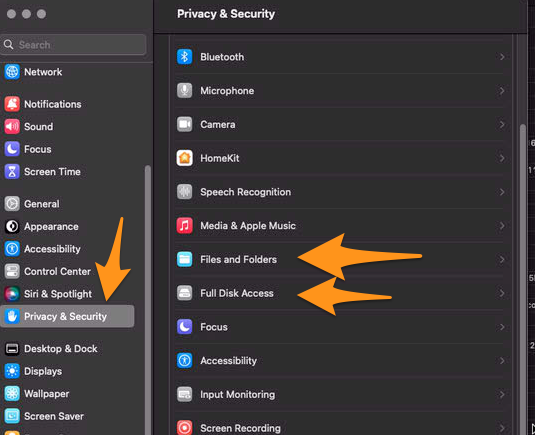Click the Bluetooth icon in privacy list
The image size is (535, 435).
tap(185, 57)
